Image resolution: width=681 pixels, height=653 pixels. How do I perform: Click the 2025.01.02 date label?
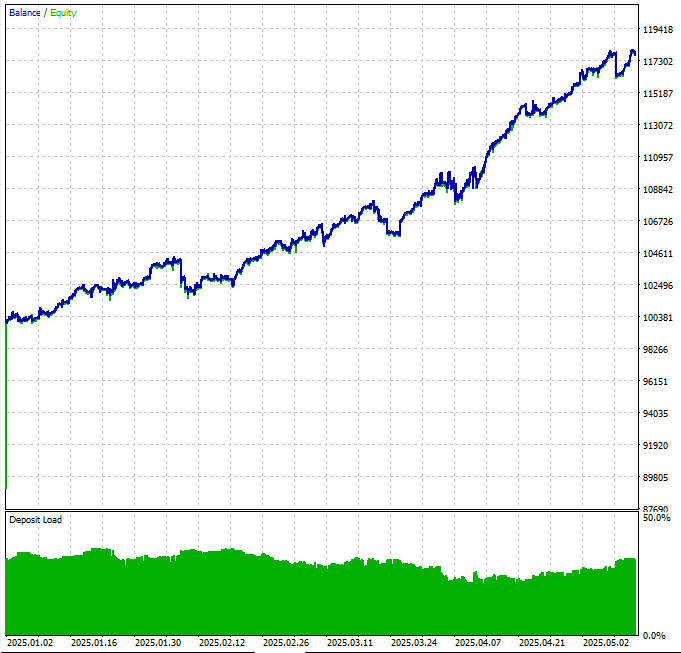pos(30,643)
